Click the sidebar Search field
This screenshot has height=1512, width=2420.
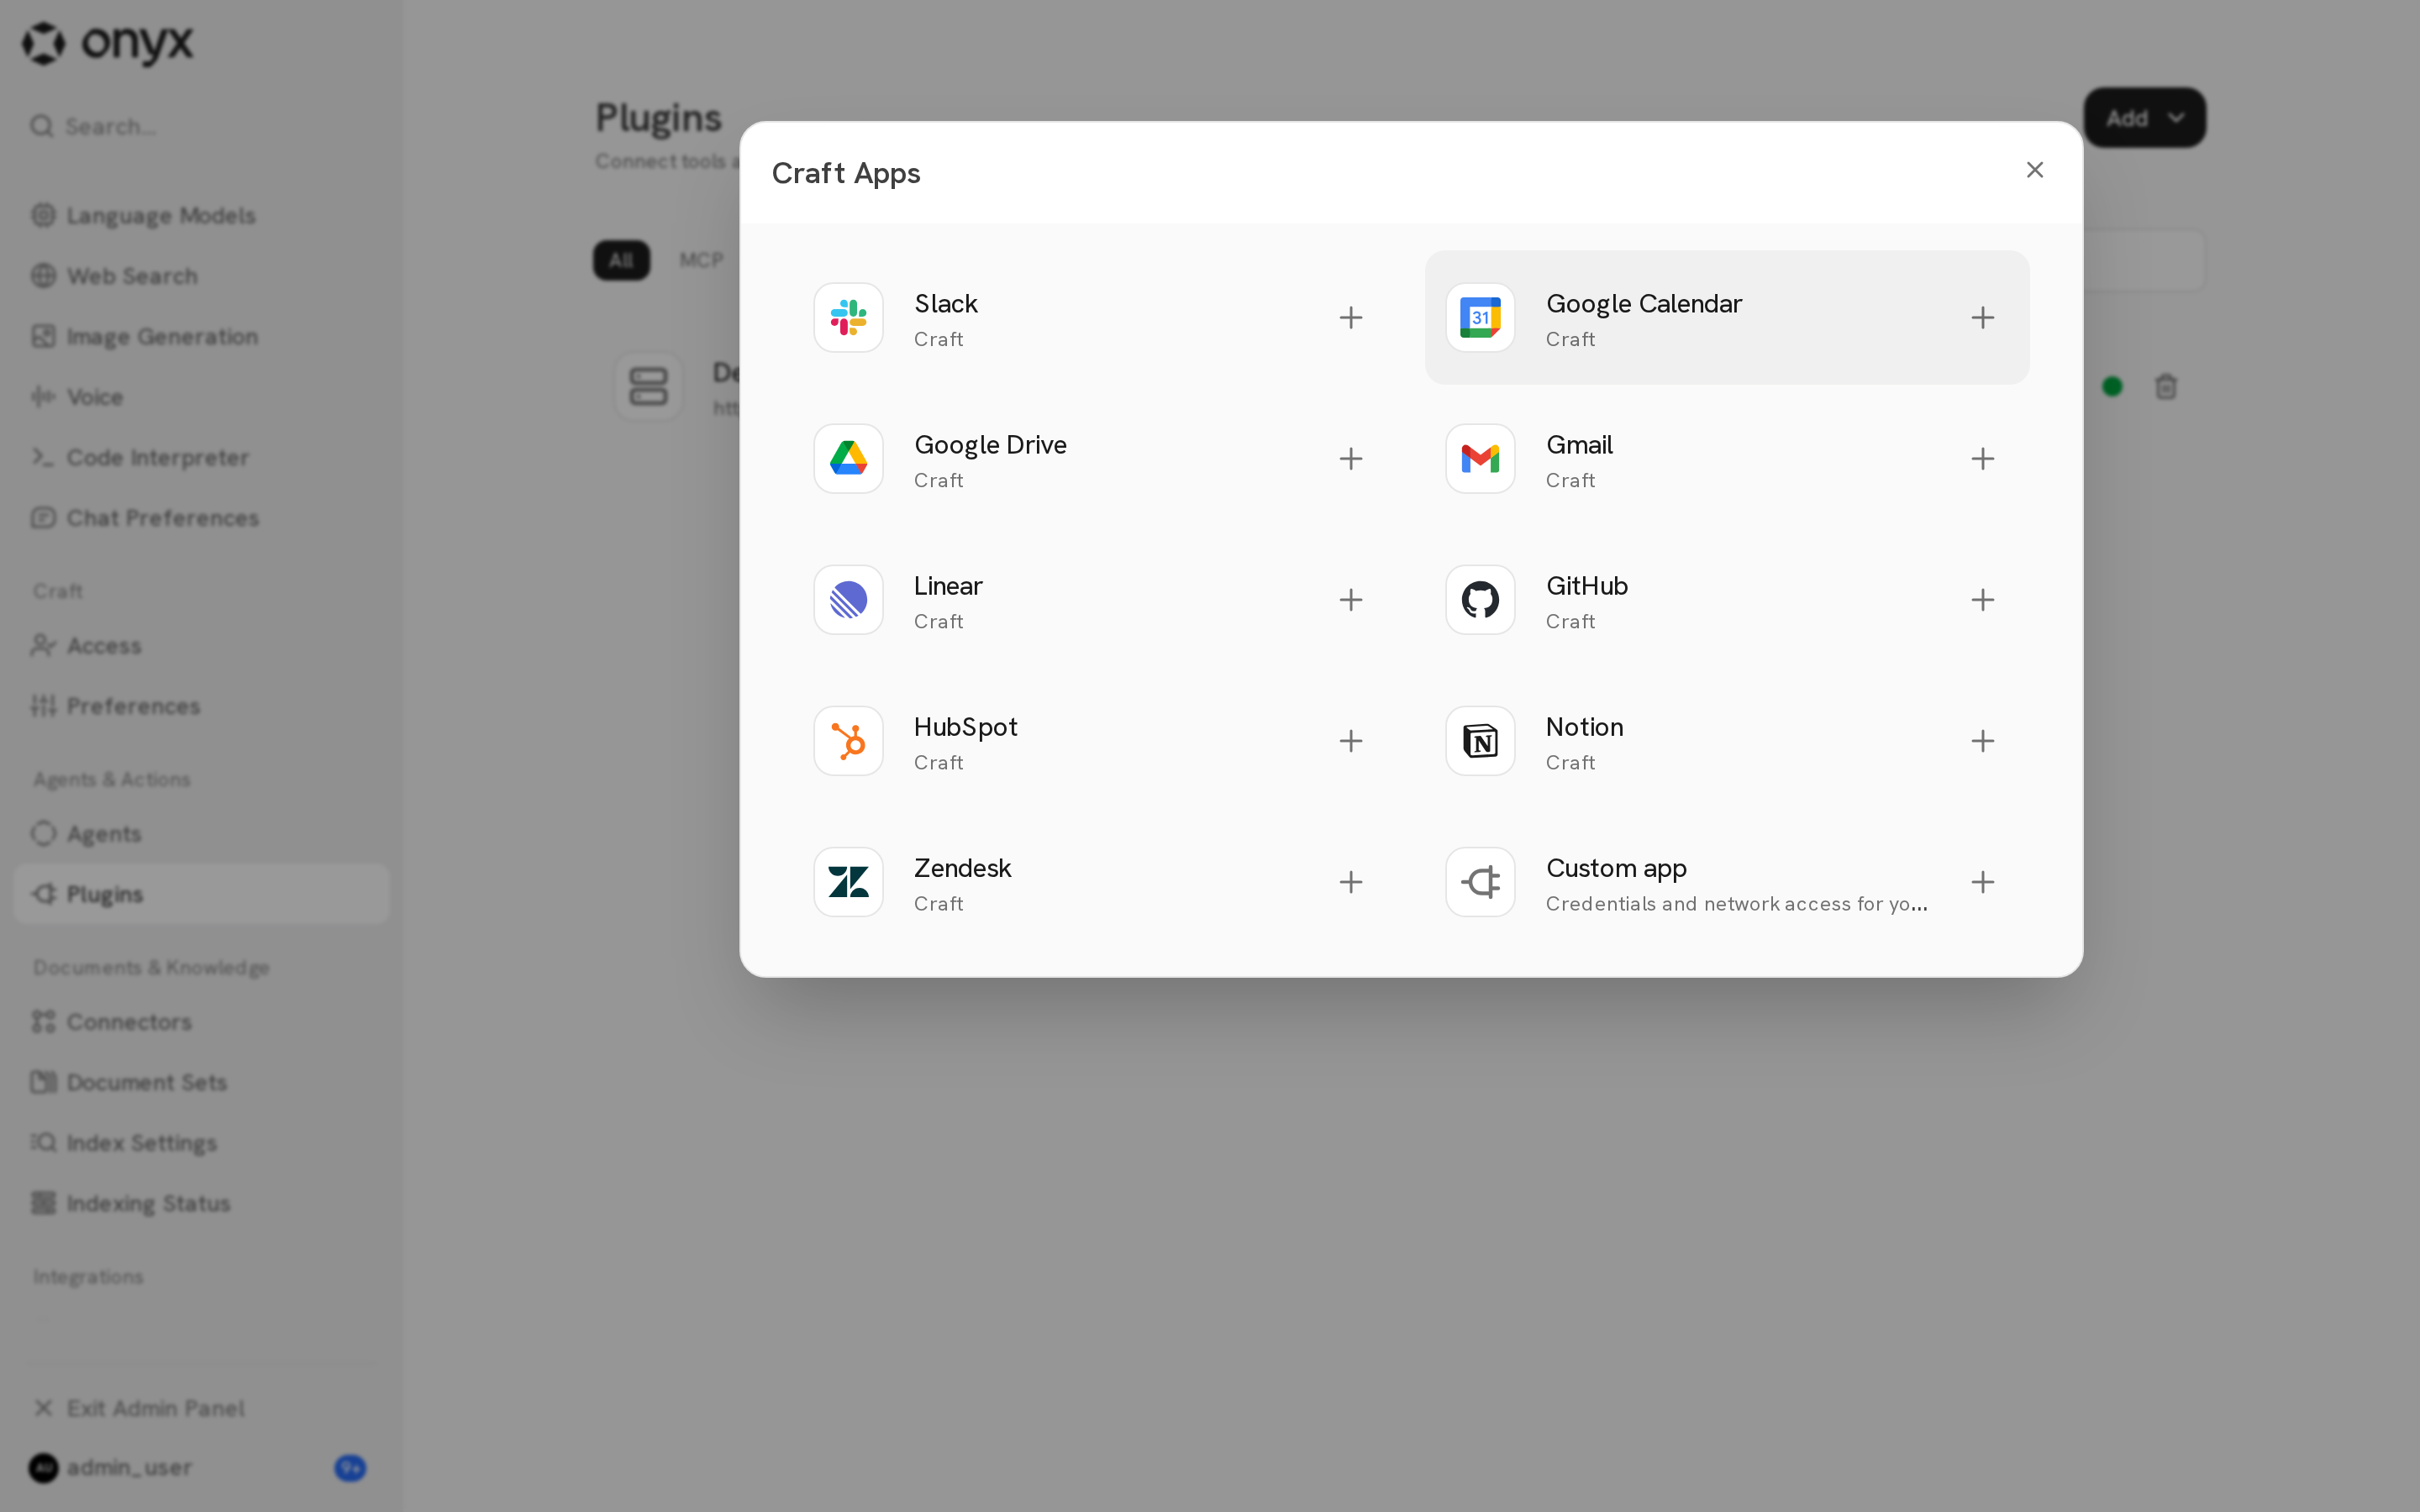tap(200, 126)
